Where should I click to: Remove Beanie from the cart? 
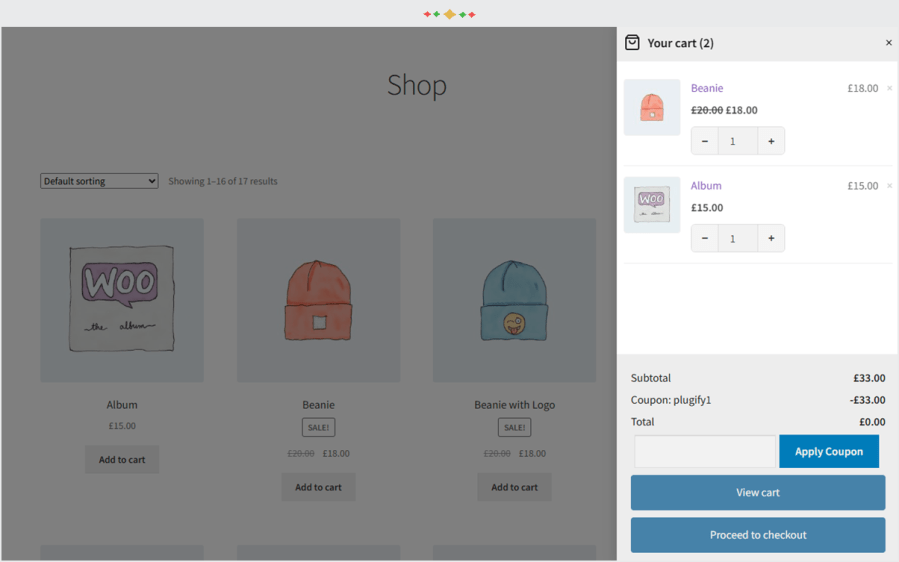click(x=889, y=88)
